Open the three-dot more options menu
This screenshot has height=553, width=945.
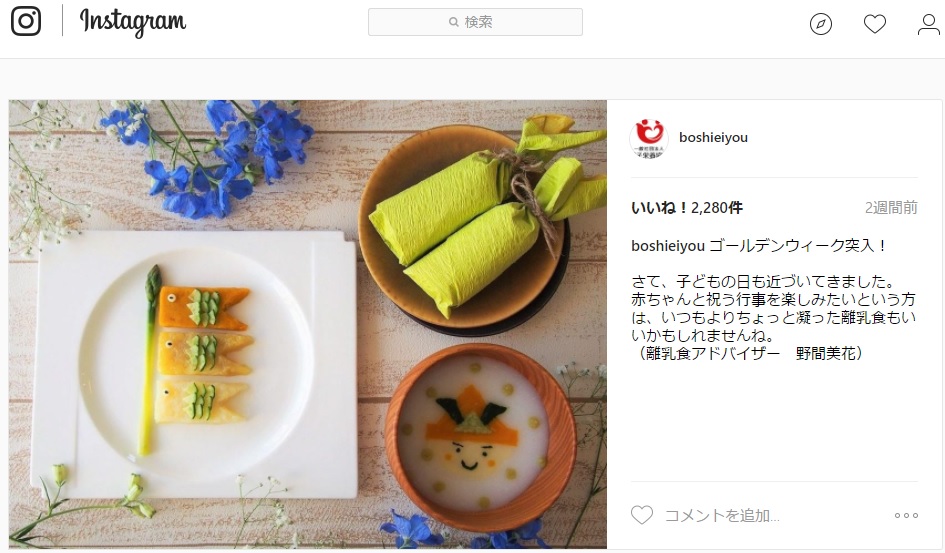click(906, 516)
